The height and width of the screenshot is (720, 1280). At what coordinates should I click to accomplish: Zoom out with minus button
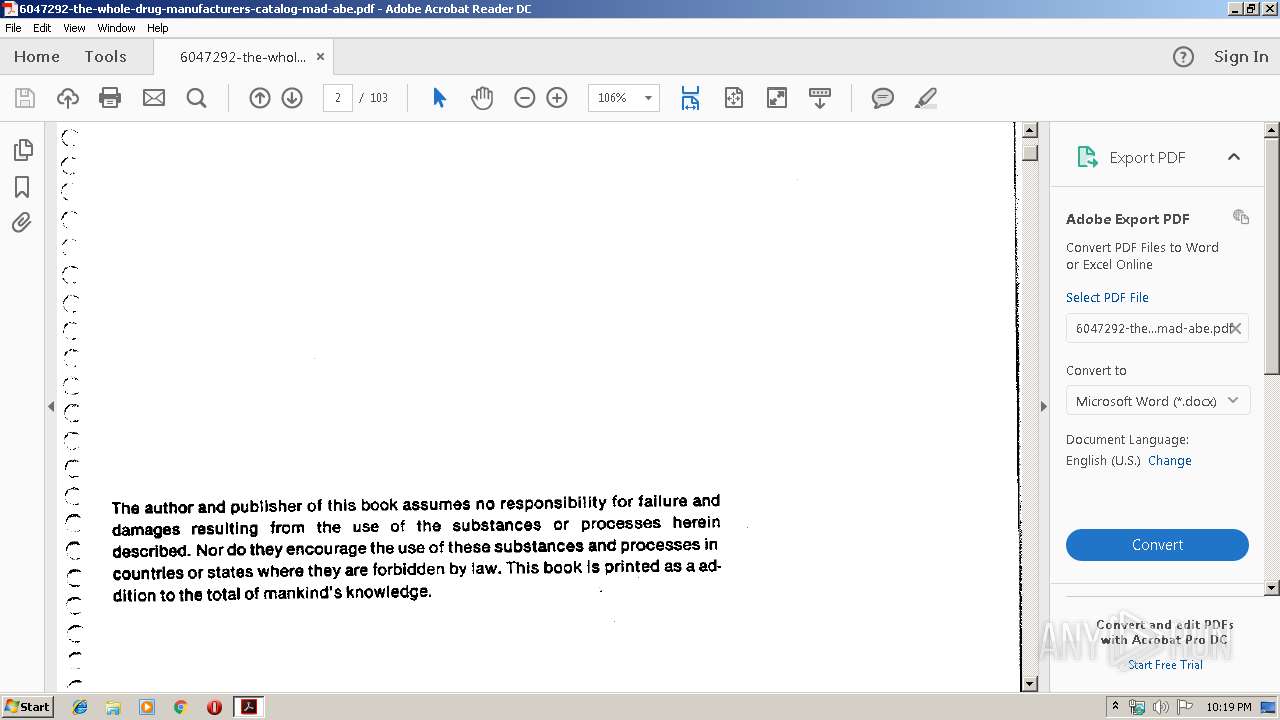[x=525, y=98]
